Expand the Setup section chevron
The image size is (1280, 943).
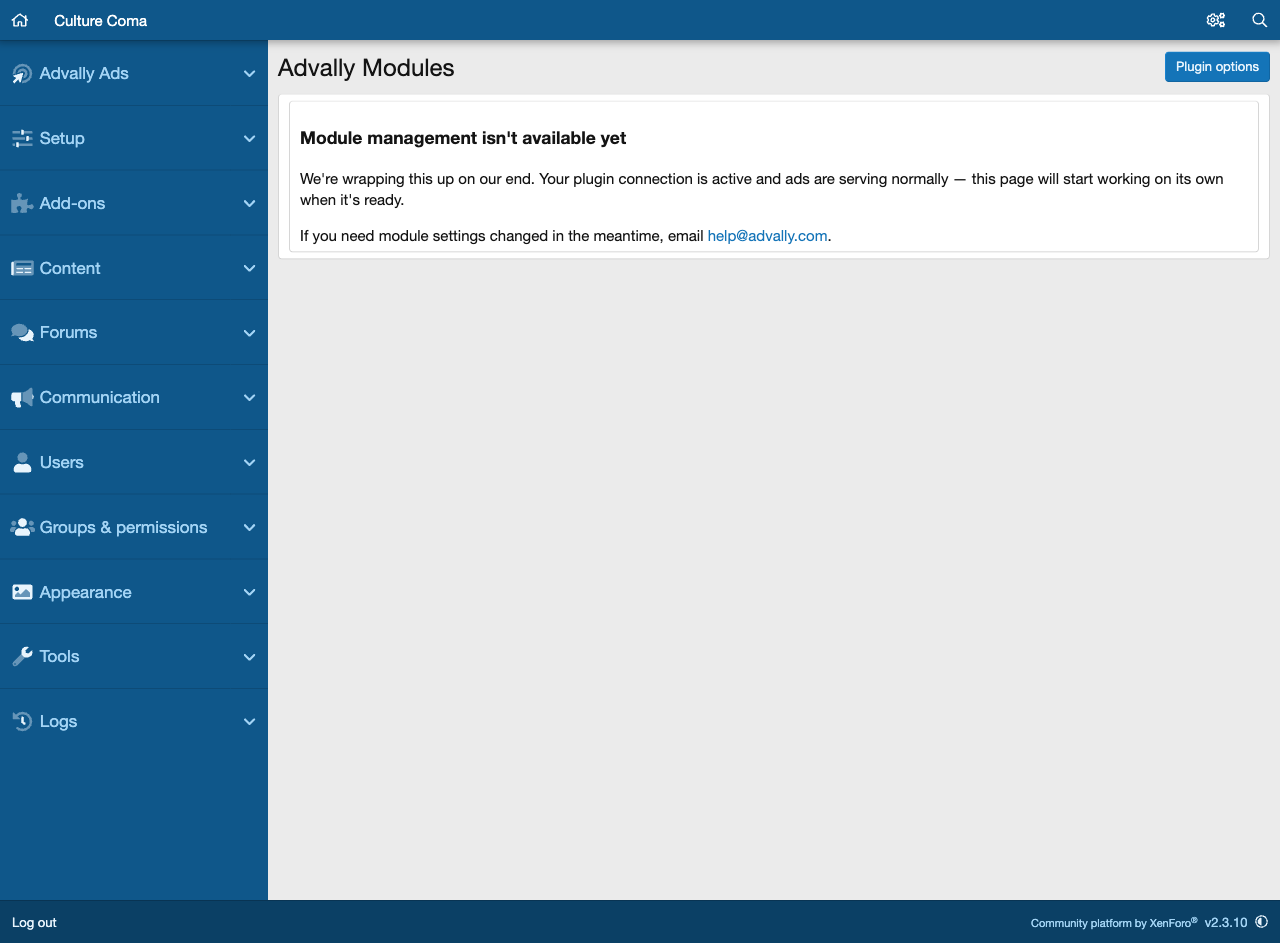250,138
